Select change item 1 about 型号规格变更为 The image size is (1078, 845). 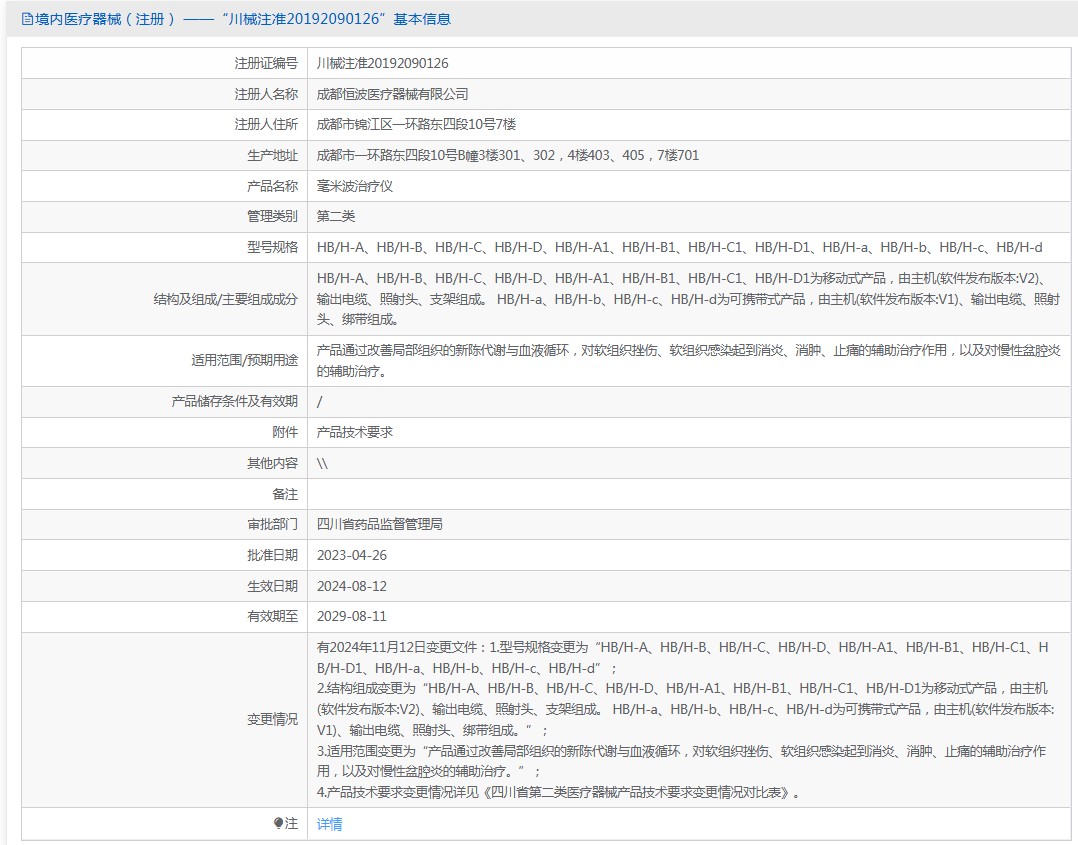tap(683, 658)
